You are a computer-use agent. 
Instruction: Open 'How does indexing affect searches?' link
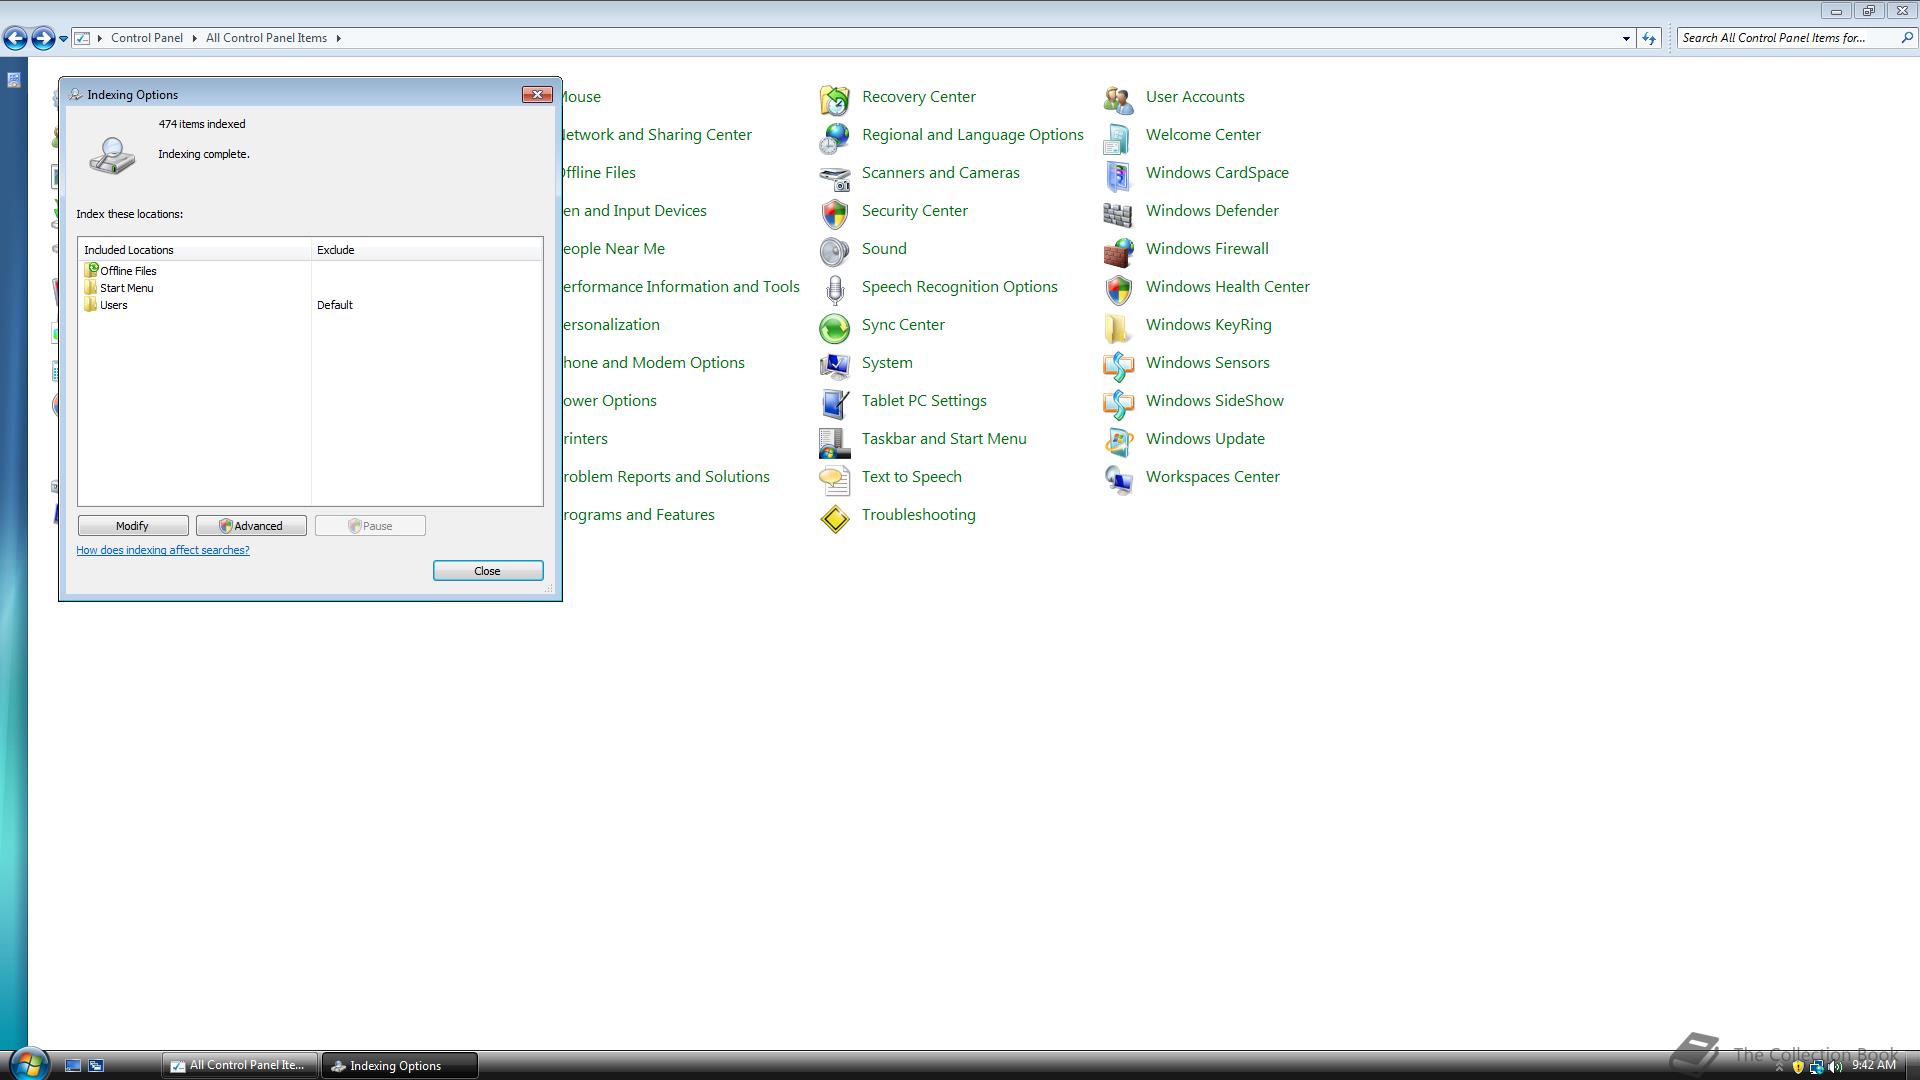click(163, 550)
